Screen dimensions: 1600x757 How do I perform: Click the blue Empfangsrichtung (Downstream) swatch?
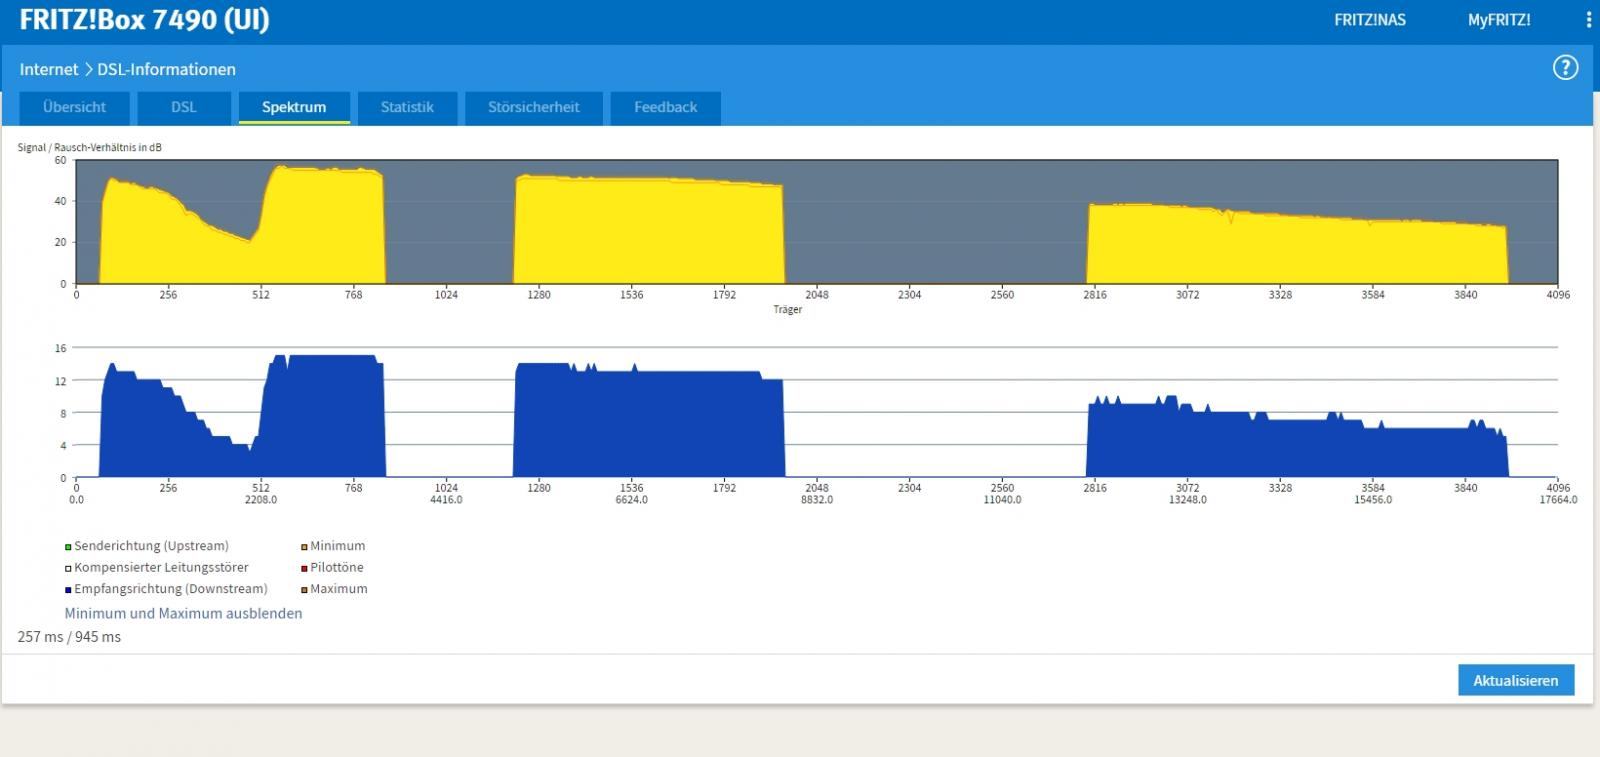tap(68, 590)
